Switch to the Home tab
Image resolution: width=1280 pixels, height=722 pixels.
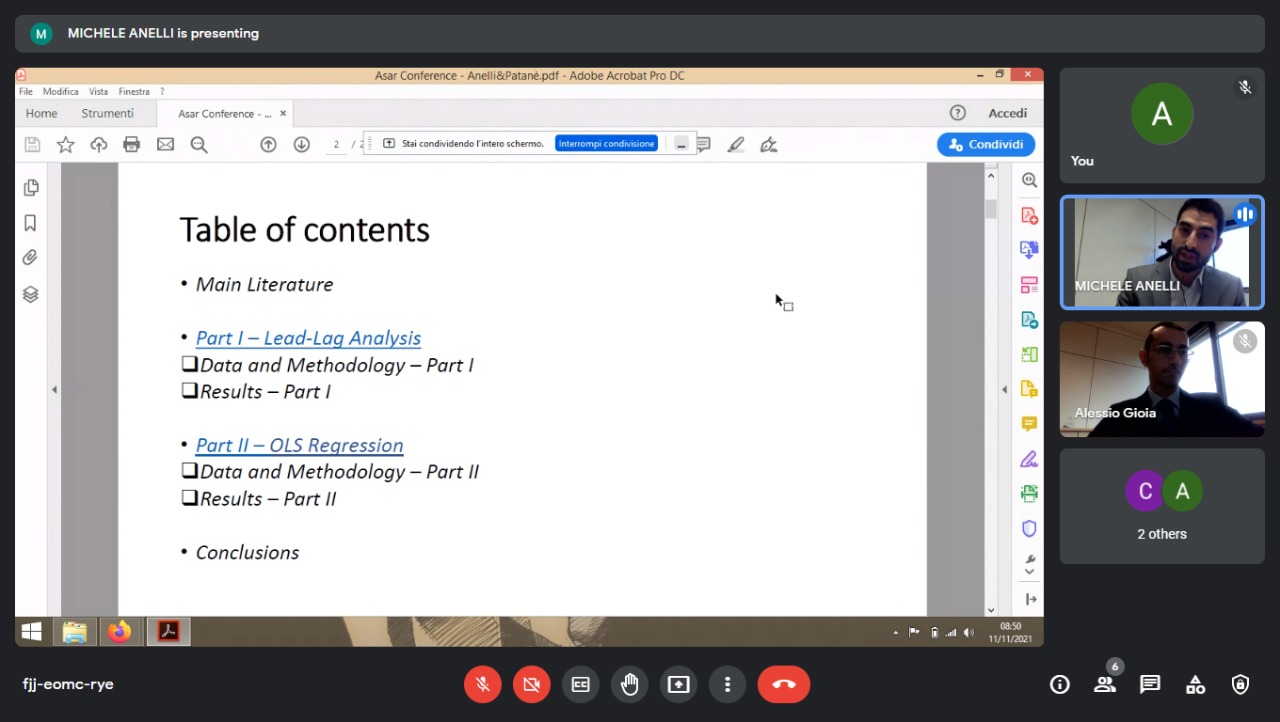(x=41, y=113)
